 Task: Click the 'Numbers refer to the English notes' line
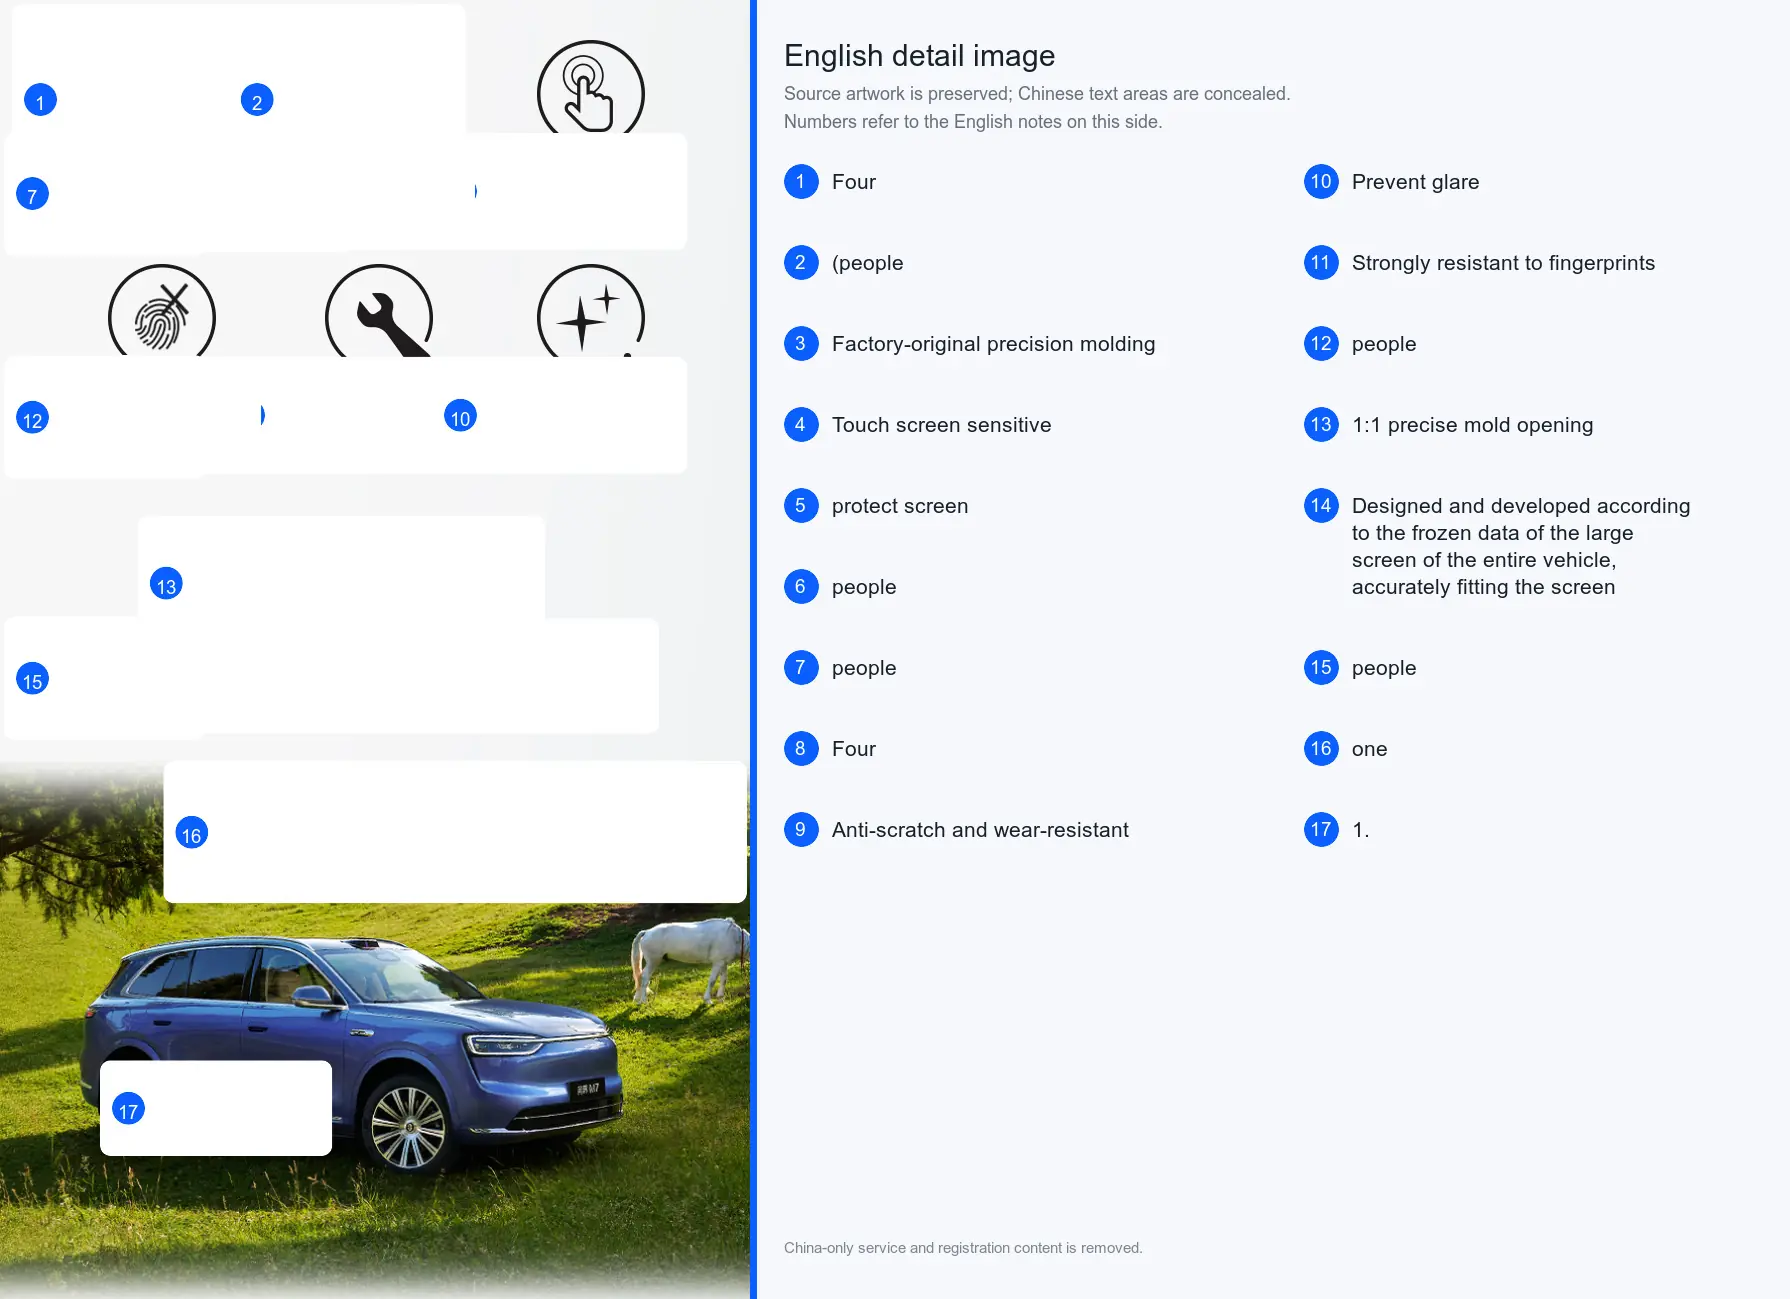(x=973, y=122)
